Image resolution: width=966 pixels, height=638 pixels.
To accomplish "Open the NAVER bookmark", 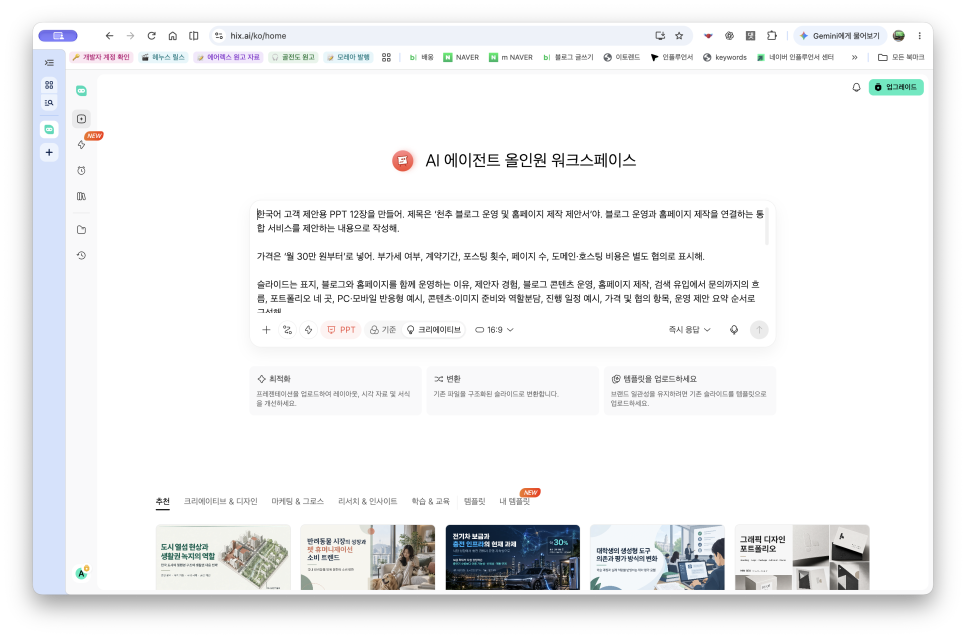I will (461, 57).
